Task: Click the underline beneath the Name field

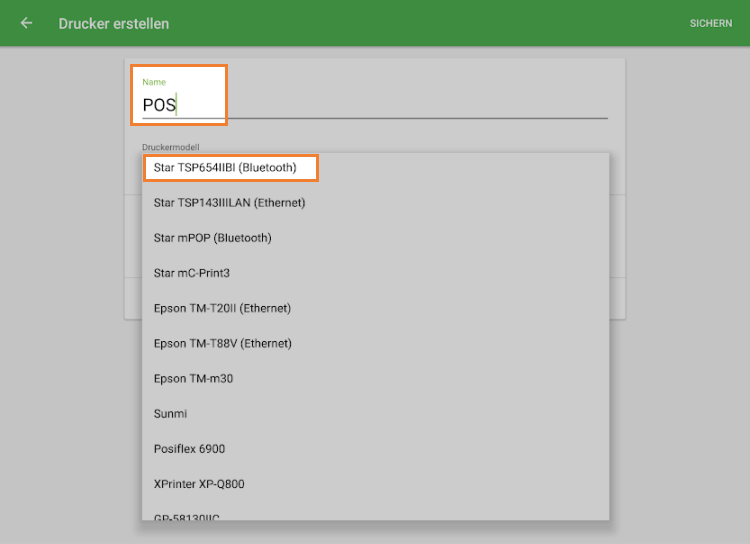Action: (400, 118)
